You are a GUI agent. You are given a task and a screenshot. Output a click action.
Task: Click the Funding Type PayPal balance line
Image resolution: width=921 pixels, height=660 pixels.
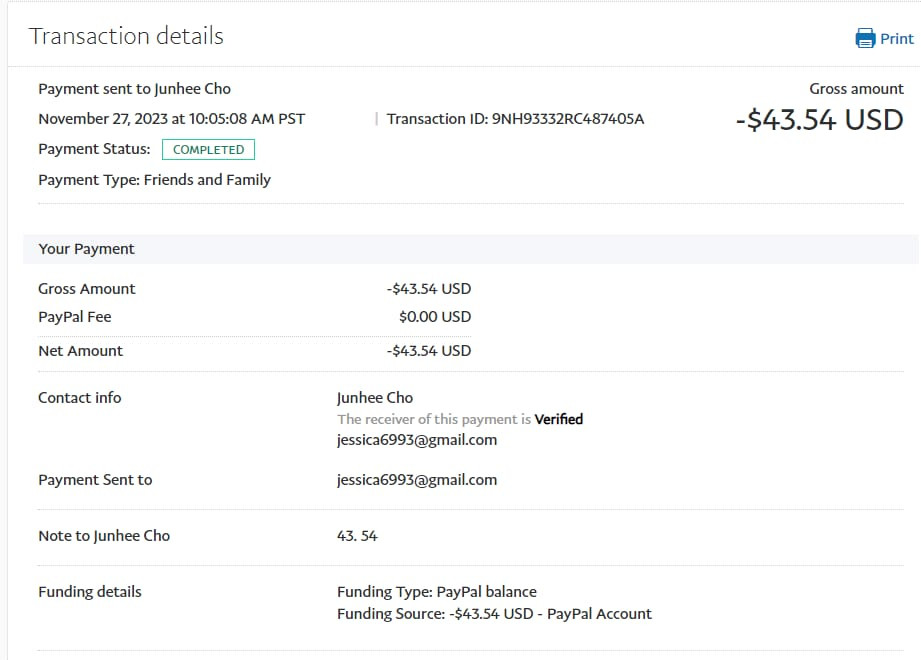click(437, 592)
